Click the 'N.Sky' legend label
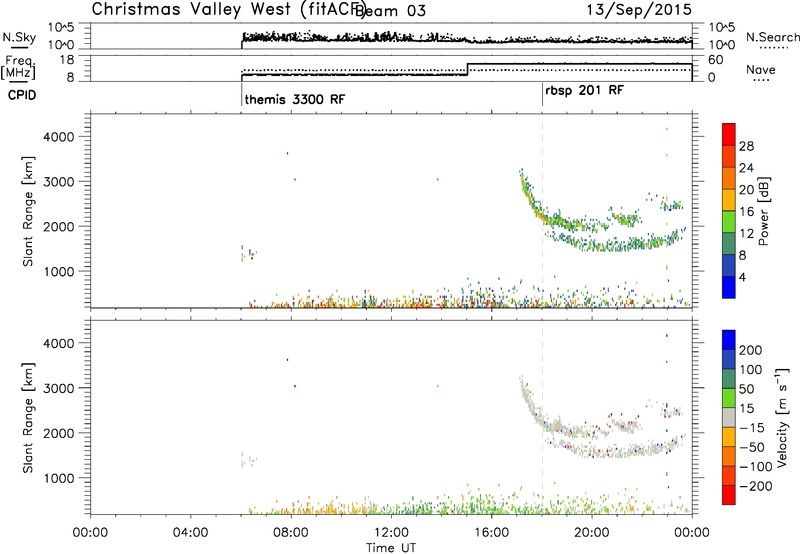 pyautogui.click(x=19, y=37)
